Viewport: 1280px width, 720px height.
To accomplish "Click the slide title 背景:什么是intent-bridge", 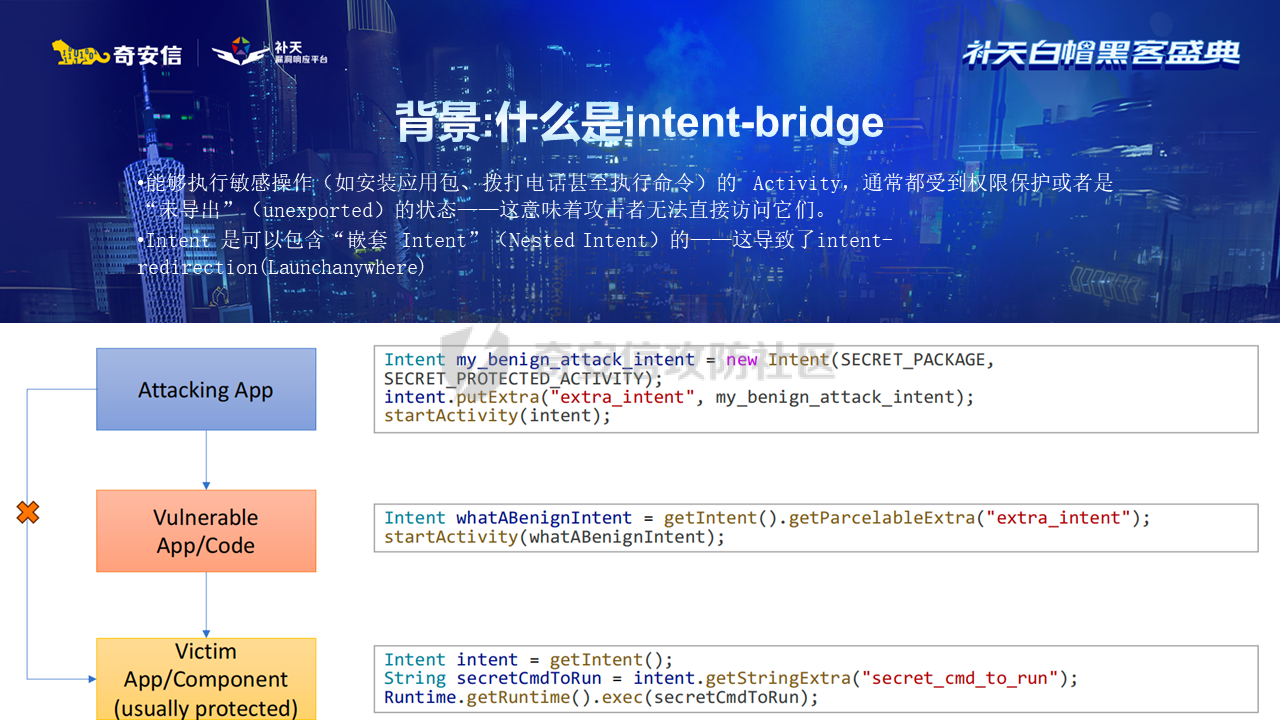I will pyautogui.click(x=640, y=122).
